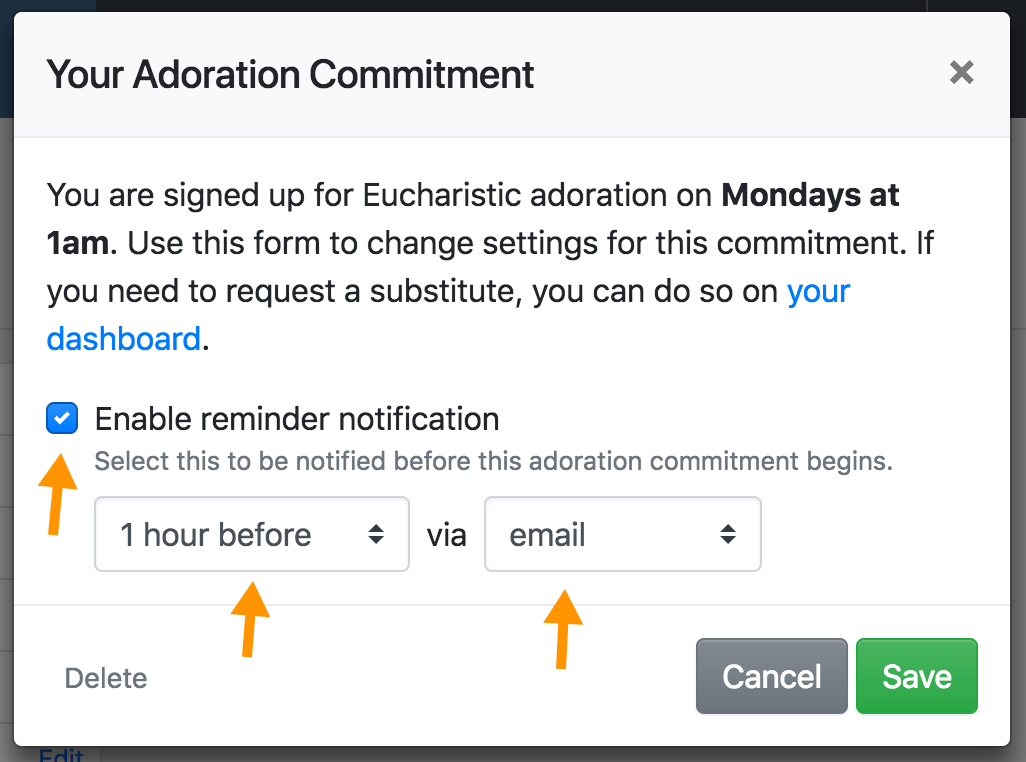
Task: Click the orange arrow under the hour dropdown
Action: click(250, 618)
